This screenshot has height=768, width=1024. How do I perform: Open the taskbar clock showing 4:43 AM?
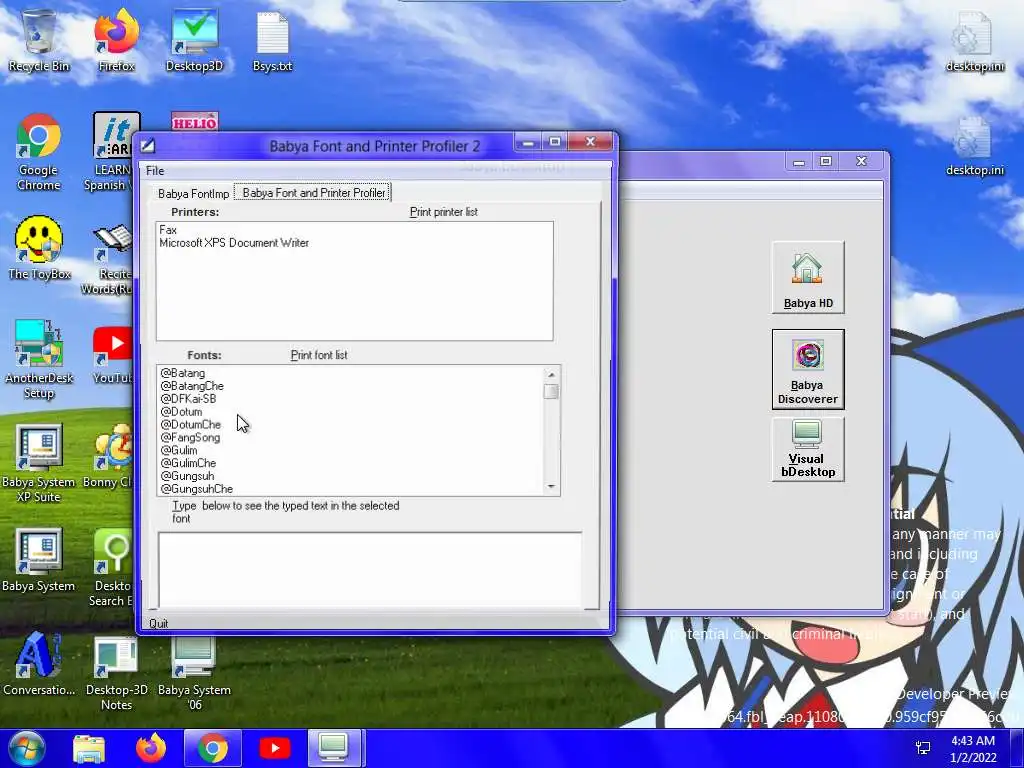click(973, 749)
